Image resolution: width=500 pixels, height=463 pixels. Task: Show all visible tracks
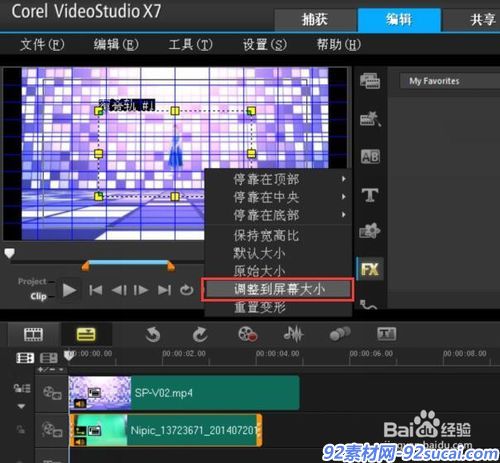25,358
